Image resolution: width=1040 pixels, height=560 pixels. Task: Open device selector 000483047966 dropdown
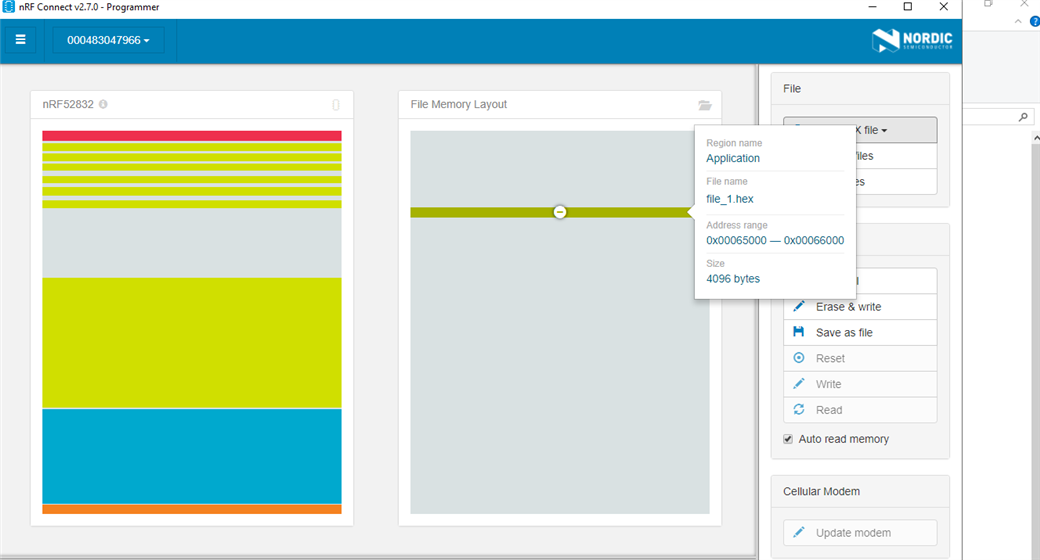coord(108,40)
